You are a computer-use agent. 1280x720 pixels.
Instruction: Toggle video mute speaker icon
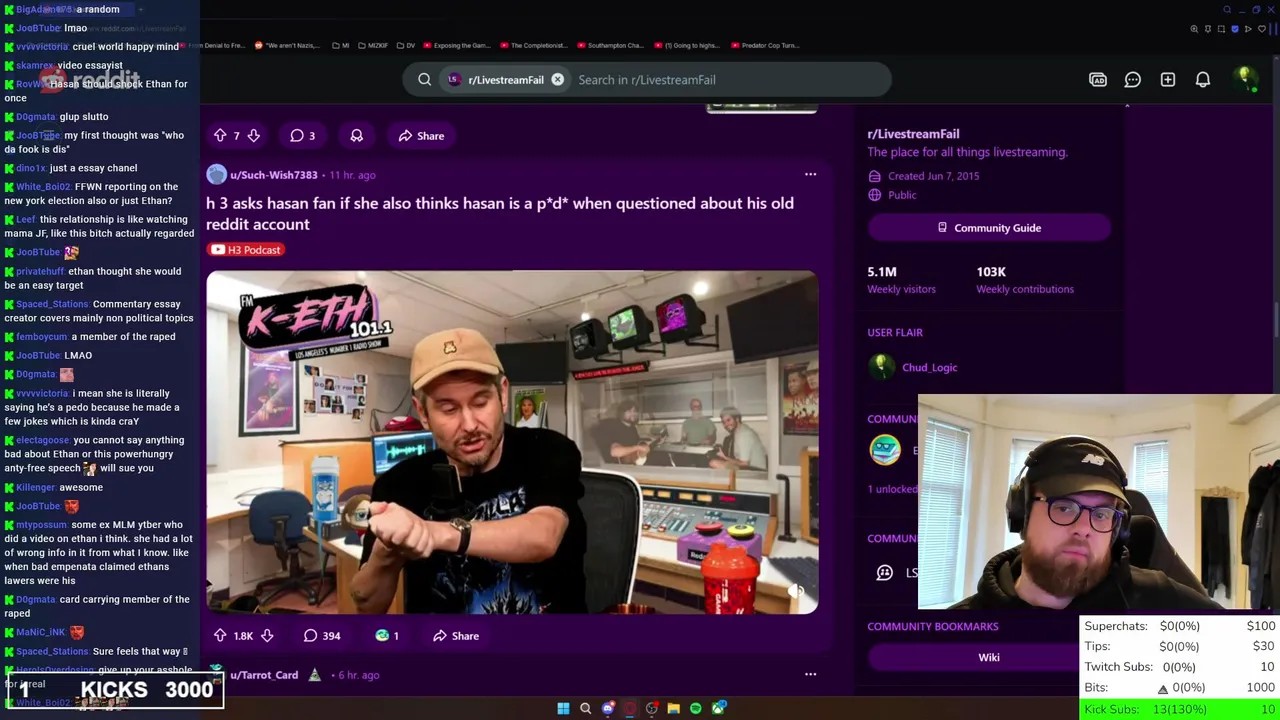coord(796,591)
